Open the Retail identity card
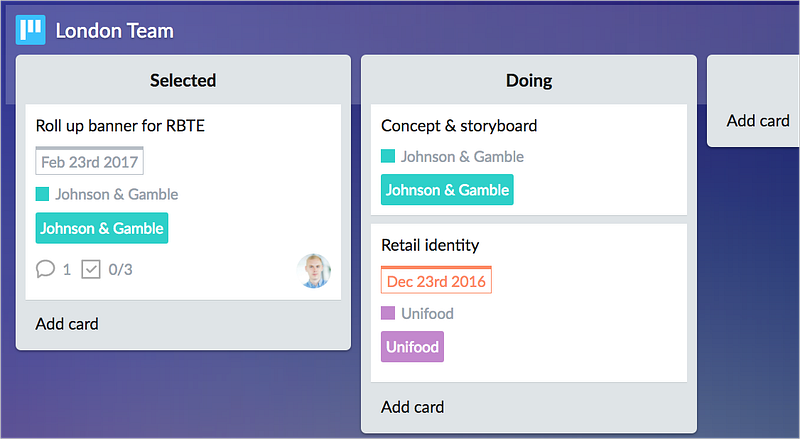This screenshot has width=800, height=439. [x=430, y=245]
